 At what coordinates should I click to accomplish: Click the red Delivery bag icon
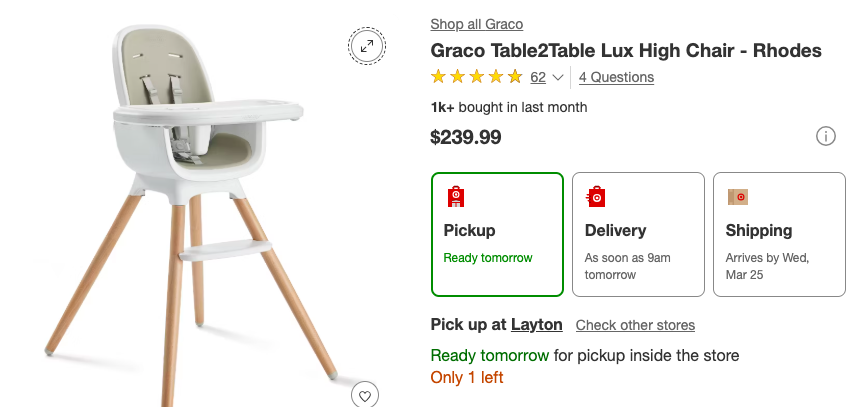click(x=596, y=196)
